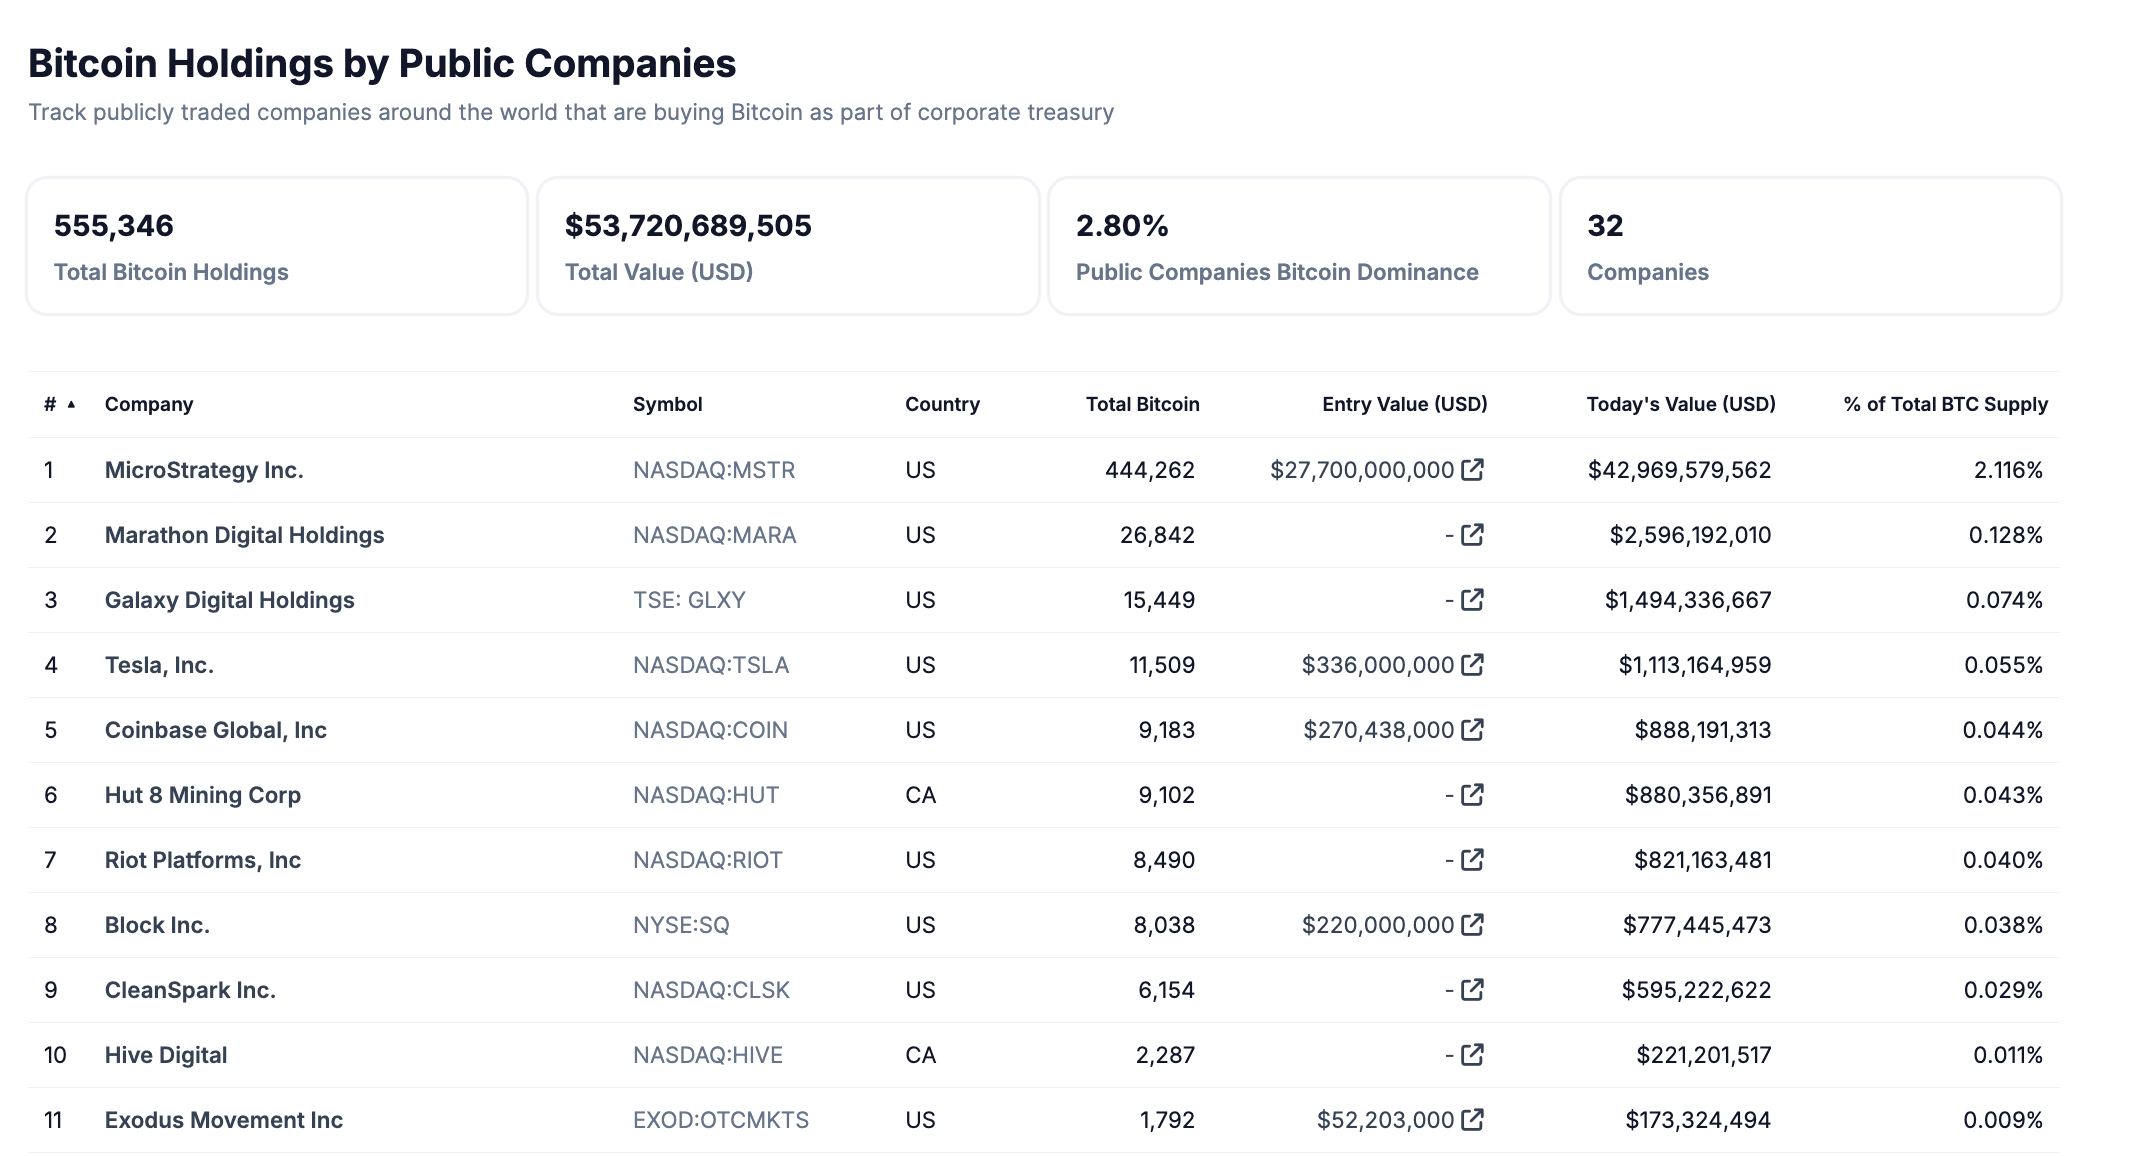Open Galaxy Digital Holdings external source icon
2132x1156 pixels.
coord(1472,599)
